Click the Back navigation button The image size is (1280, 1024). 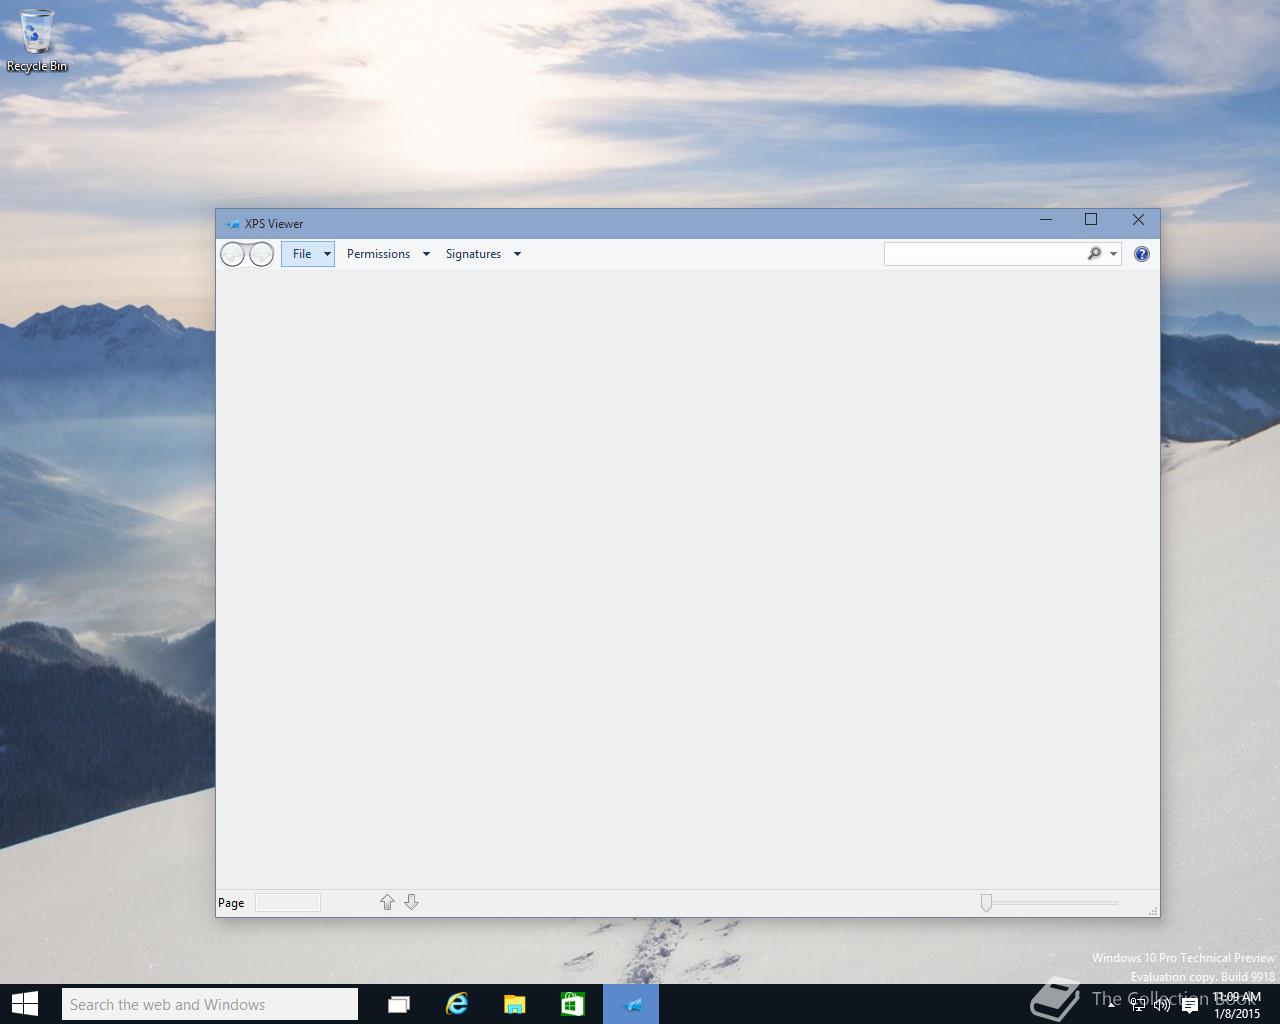(x=233, y=254)
